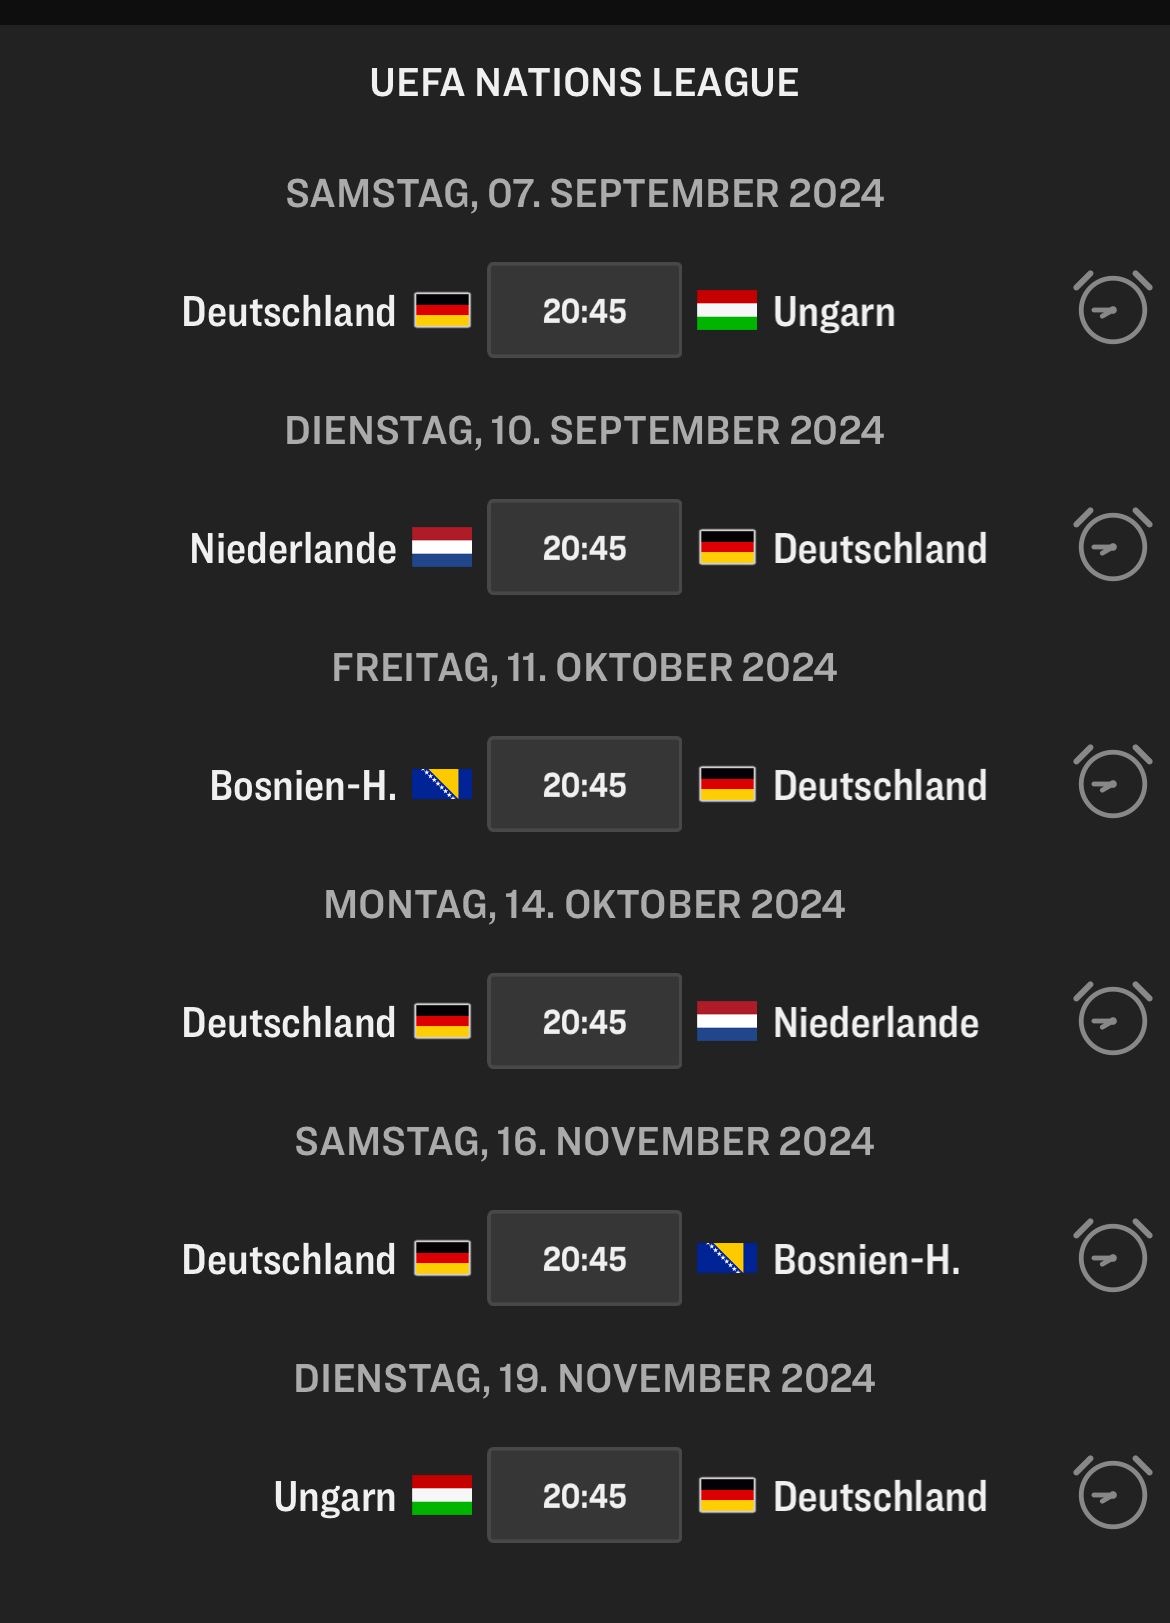Screen dimensions: 1170x1623
Task: Click Netherlands flag in 14 October match
Action: 727,1022
